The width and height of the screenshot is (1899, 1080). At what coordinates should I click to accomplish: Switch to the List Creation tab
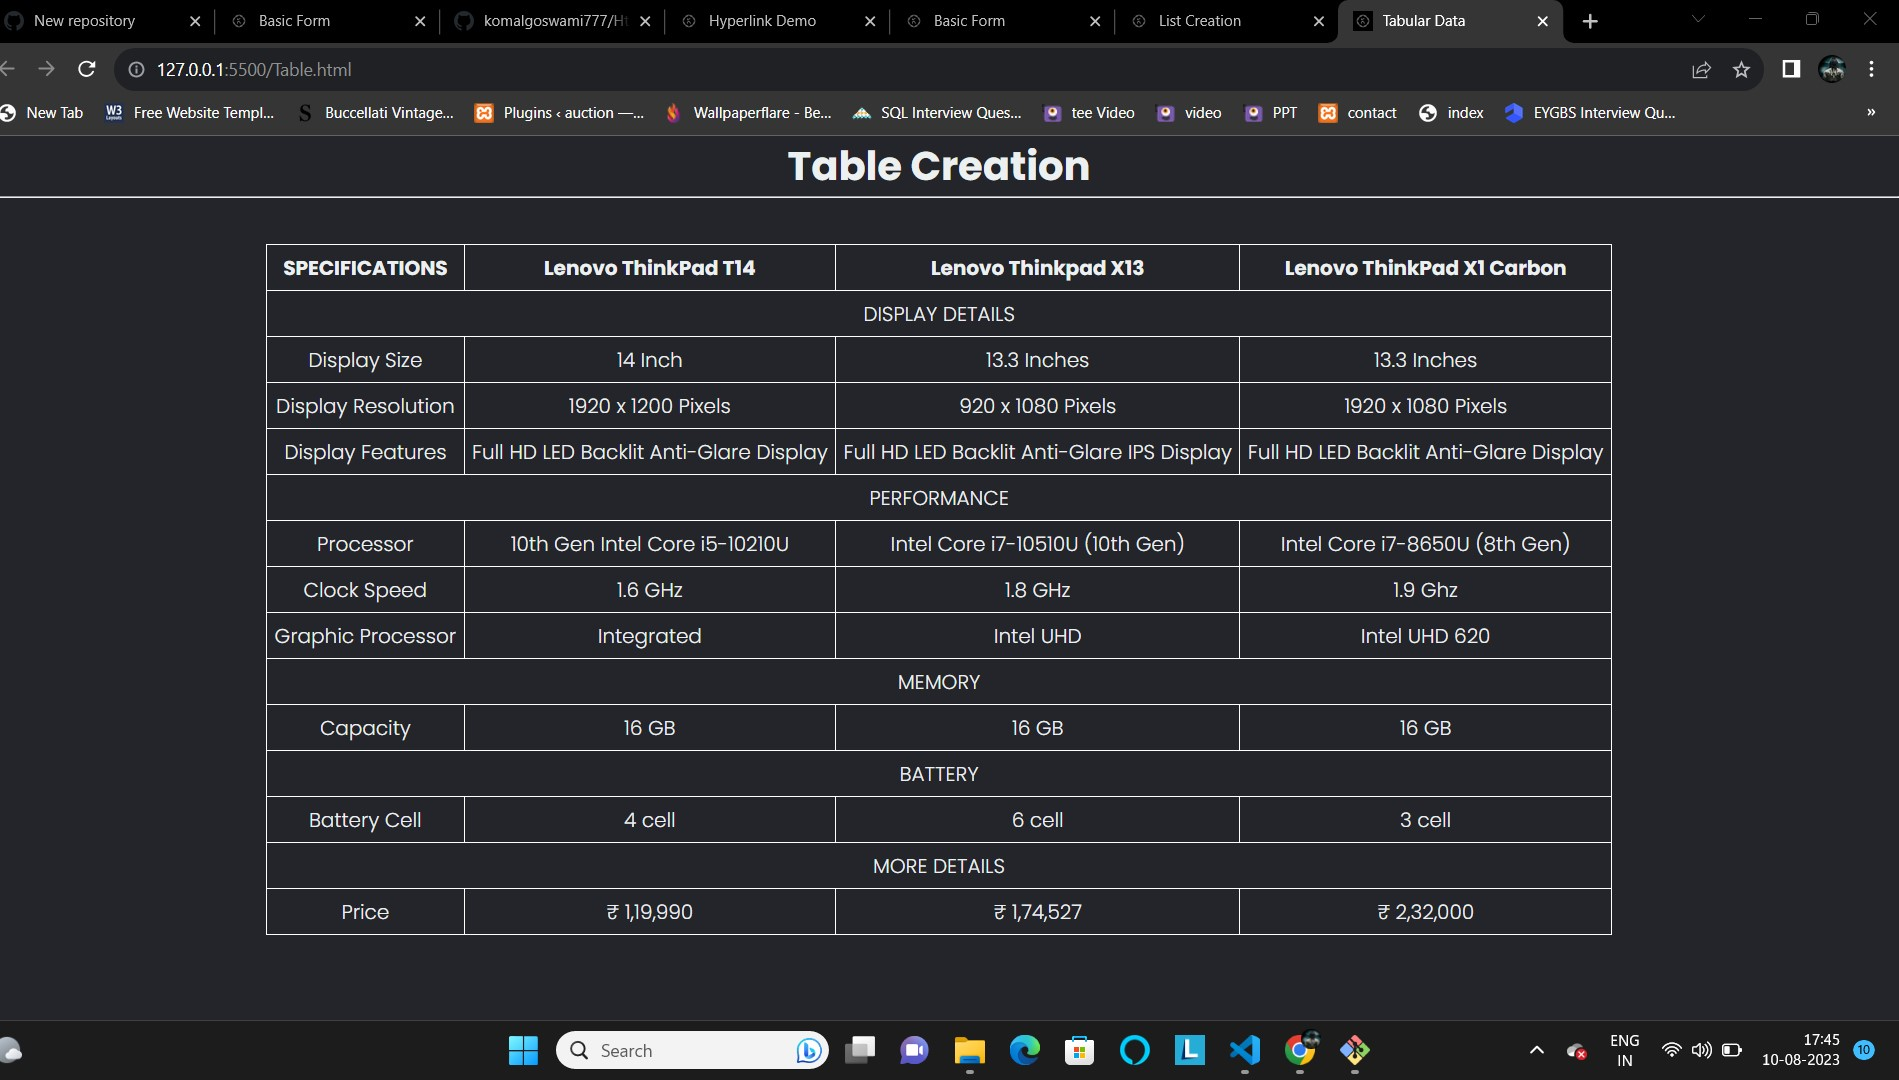[1198, 20]
